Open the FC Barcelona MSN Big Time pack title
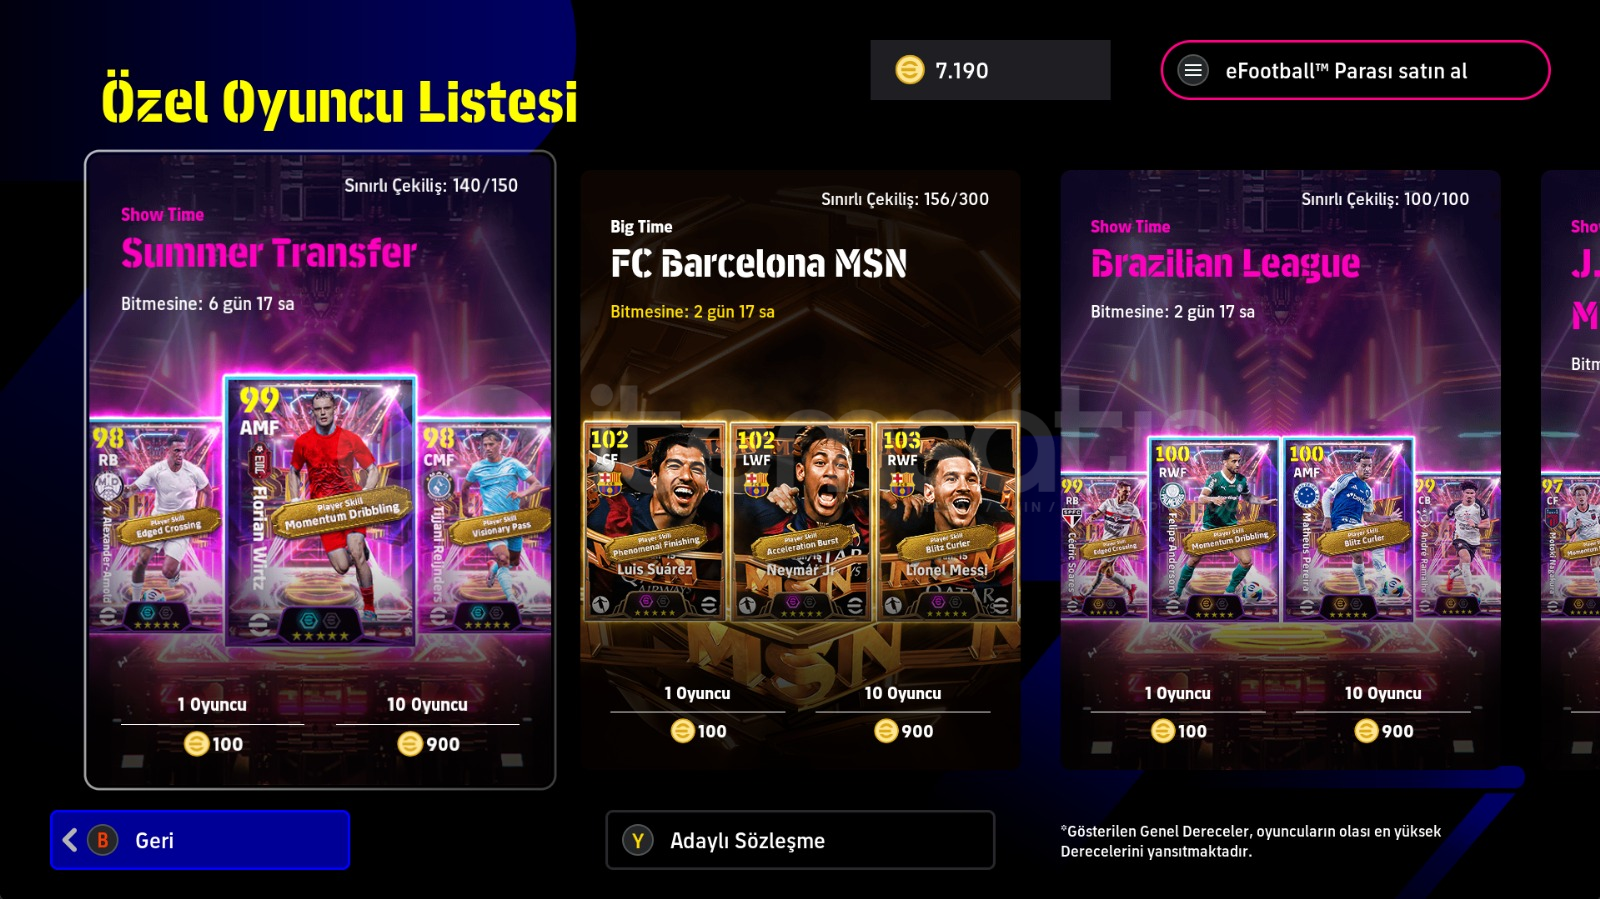This screenshot has height=899, width=1600. pos(759,264)
